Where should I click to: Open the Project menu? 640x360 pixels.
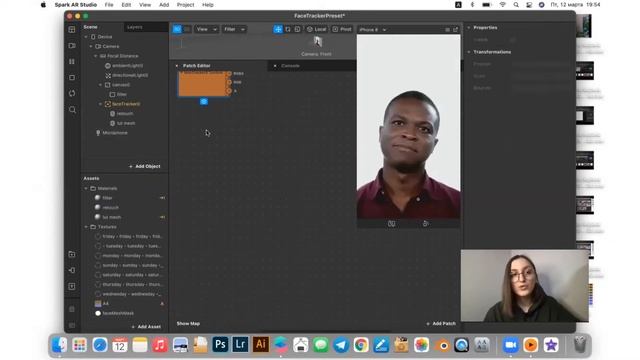(185, 5)
